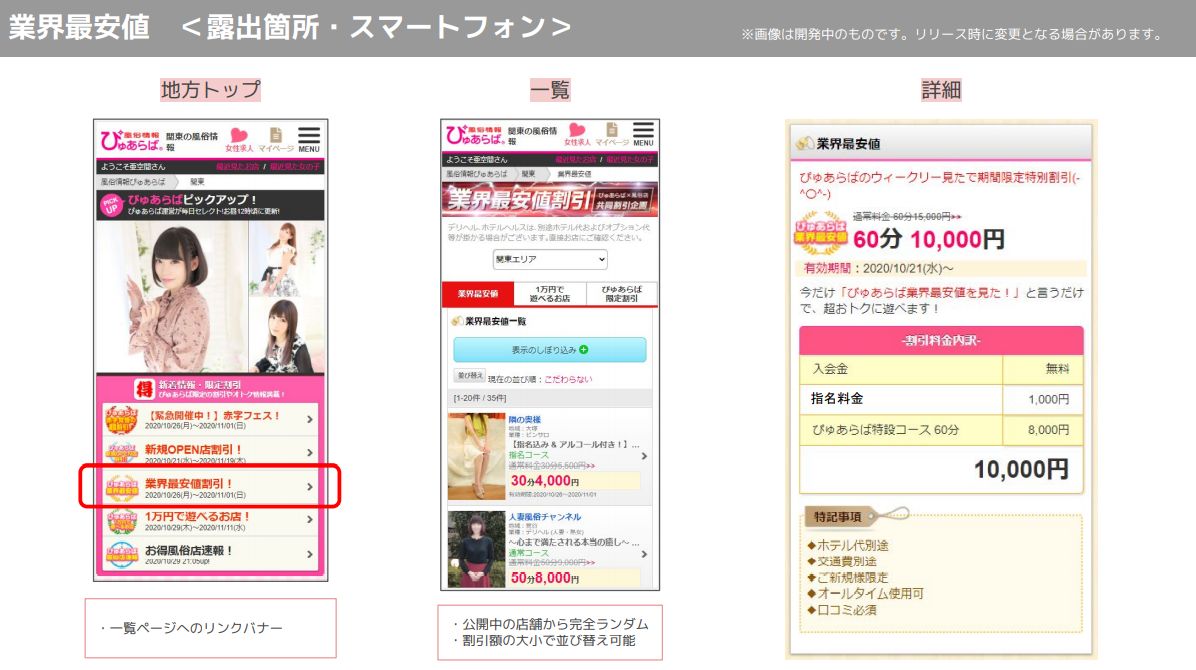Image resolution: width=1196 pixels, height=670 pixels.
Task: Open MENU icon in 一覧 phone
Action: point(643,134)
